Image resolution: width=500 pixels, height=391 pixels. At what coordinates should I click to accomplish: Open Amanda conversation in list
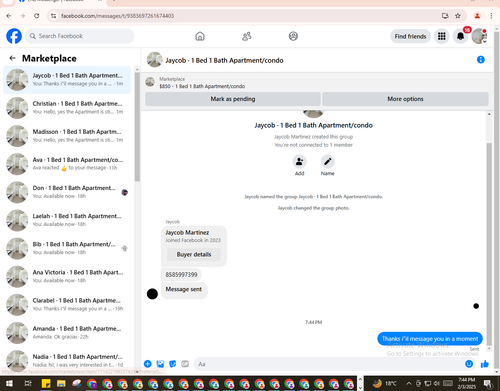click(67, 332)
